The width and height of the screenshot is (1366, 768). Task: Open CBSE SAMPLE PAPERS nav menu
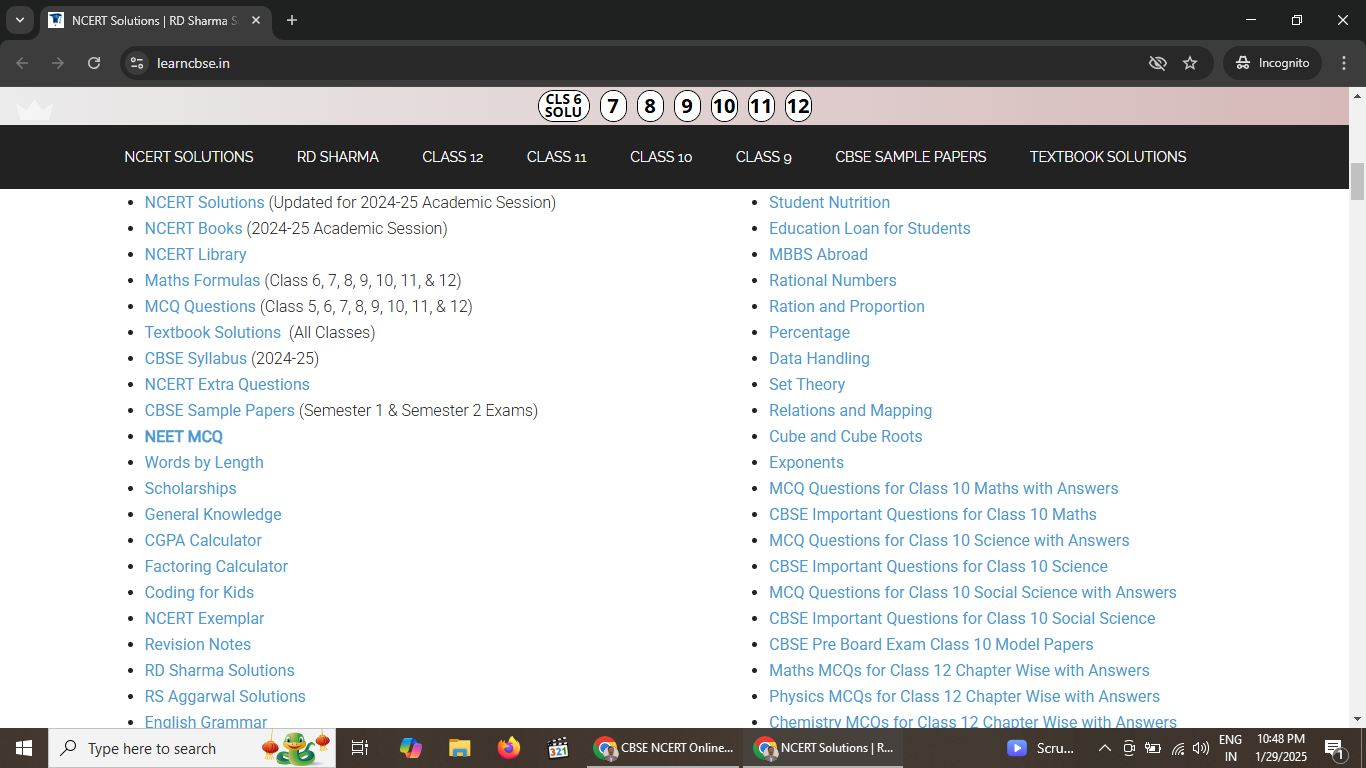pyautogui.click(x=911, y=157)
